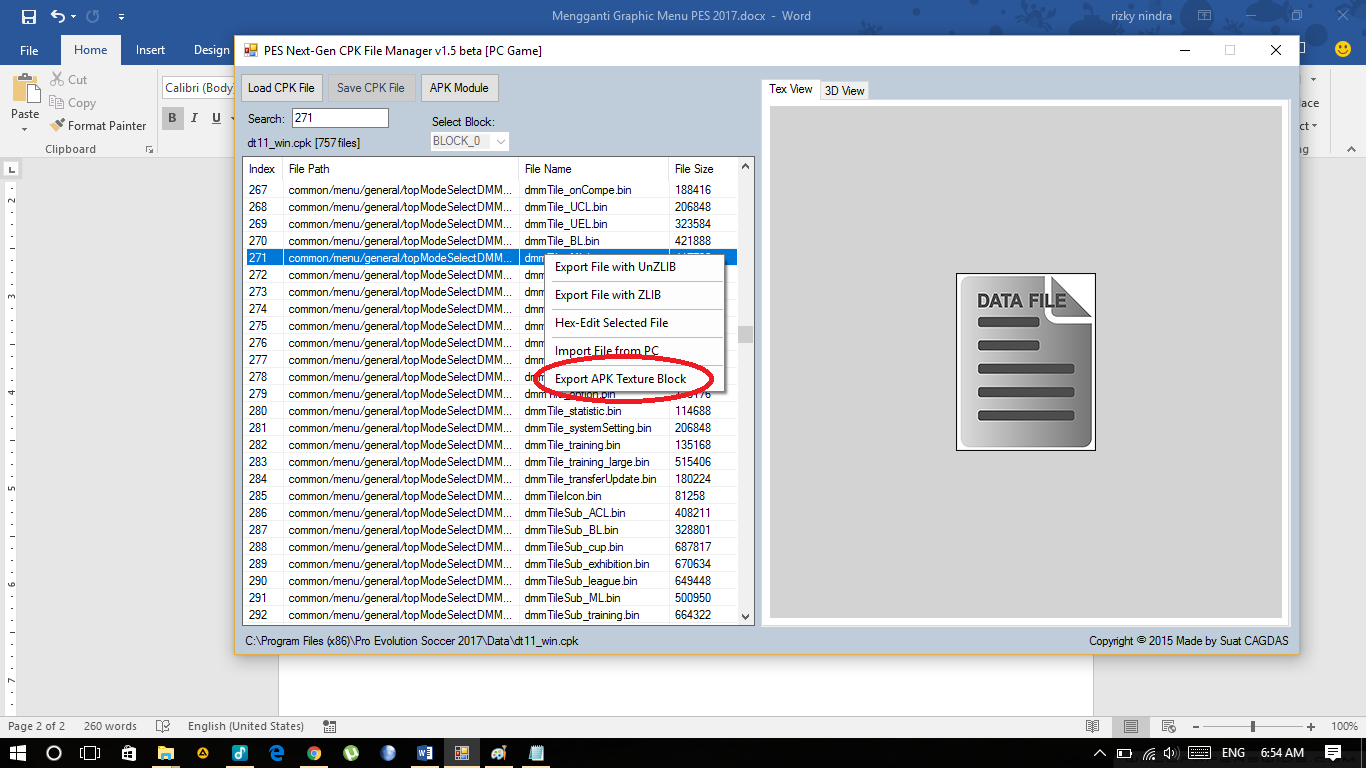
Task: Adjust the zoom slider in Word's status bar
Action: (x=1253, y=726)
